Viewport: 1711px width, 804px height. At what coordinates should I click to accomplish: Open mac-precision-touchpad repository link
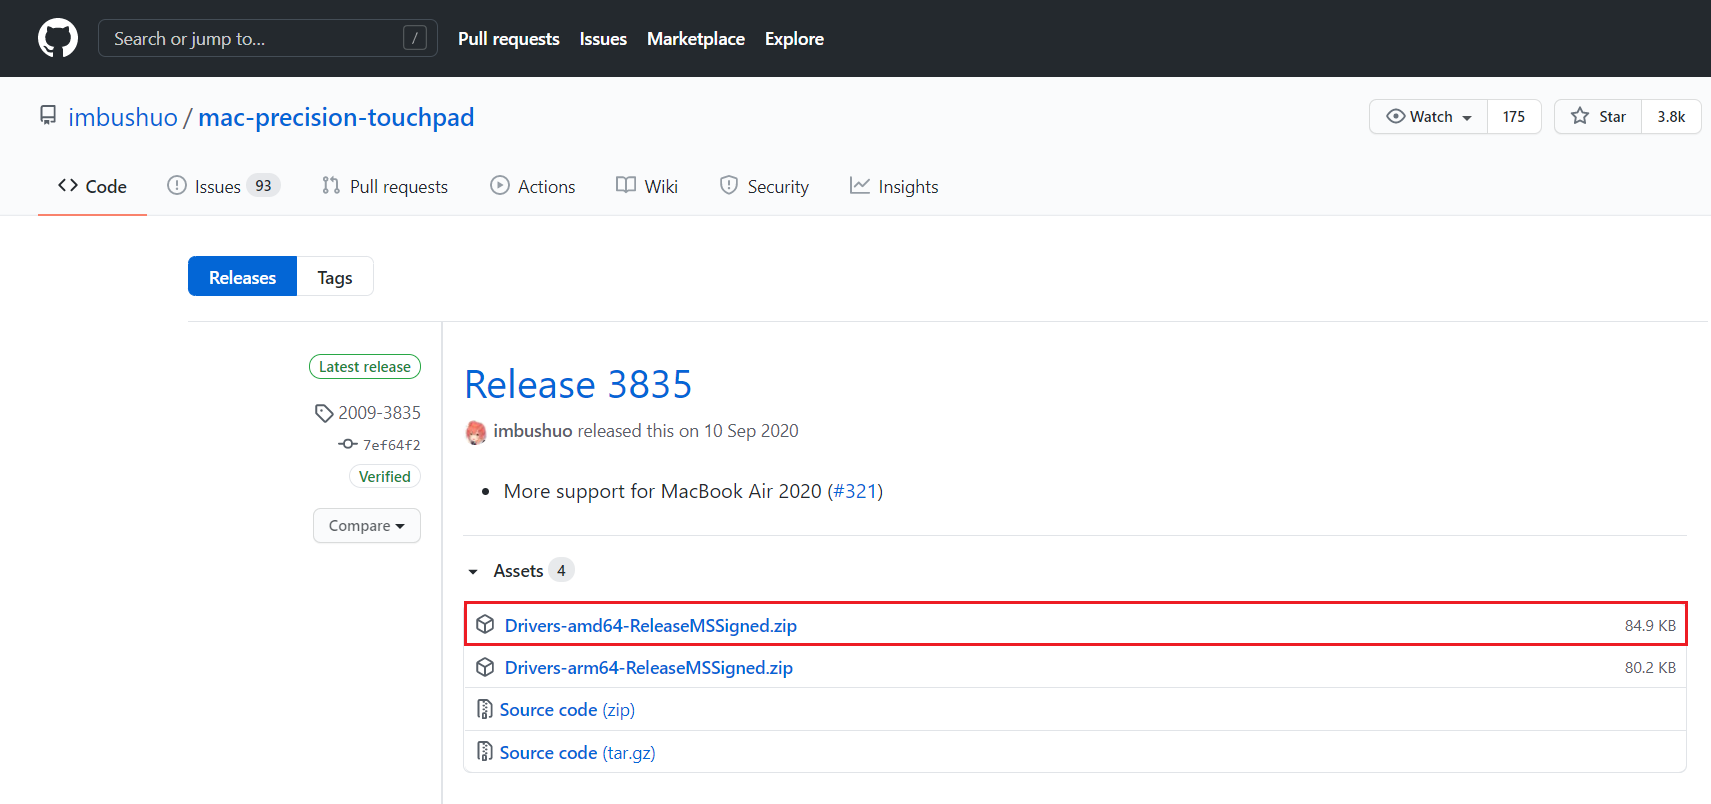[336, 117]
